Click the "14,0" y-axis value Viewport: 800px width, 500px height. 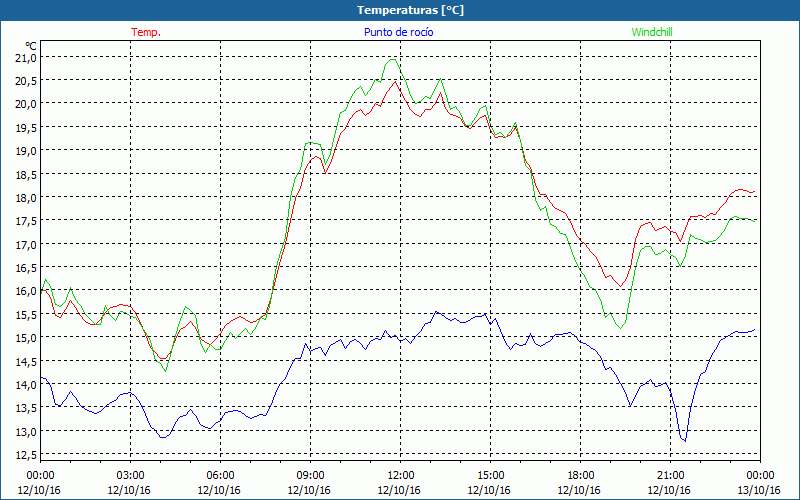28,385
